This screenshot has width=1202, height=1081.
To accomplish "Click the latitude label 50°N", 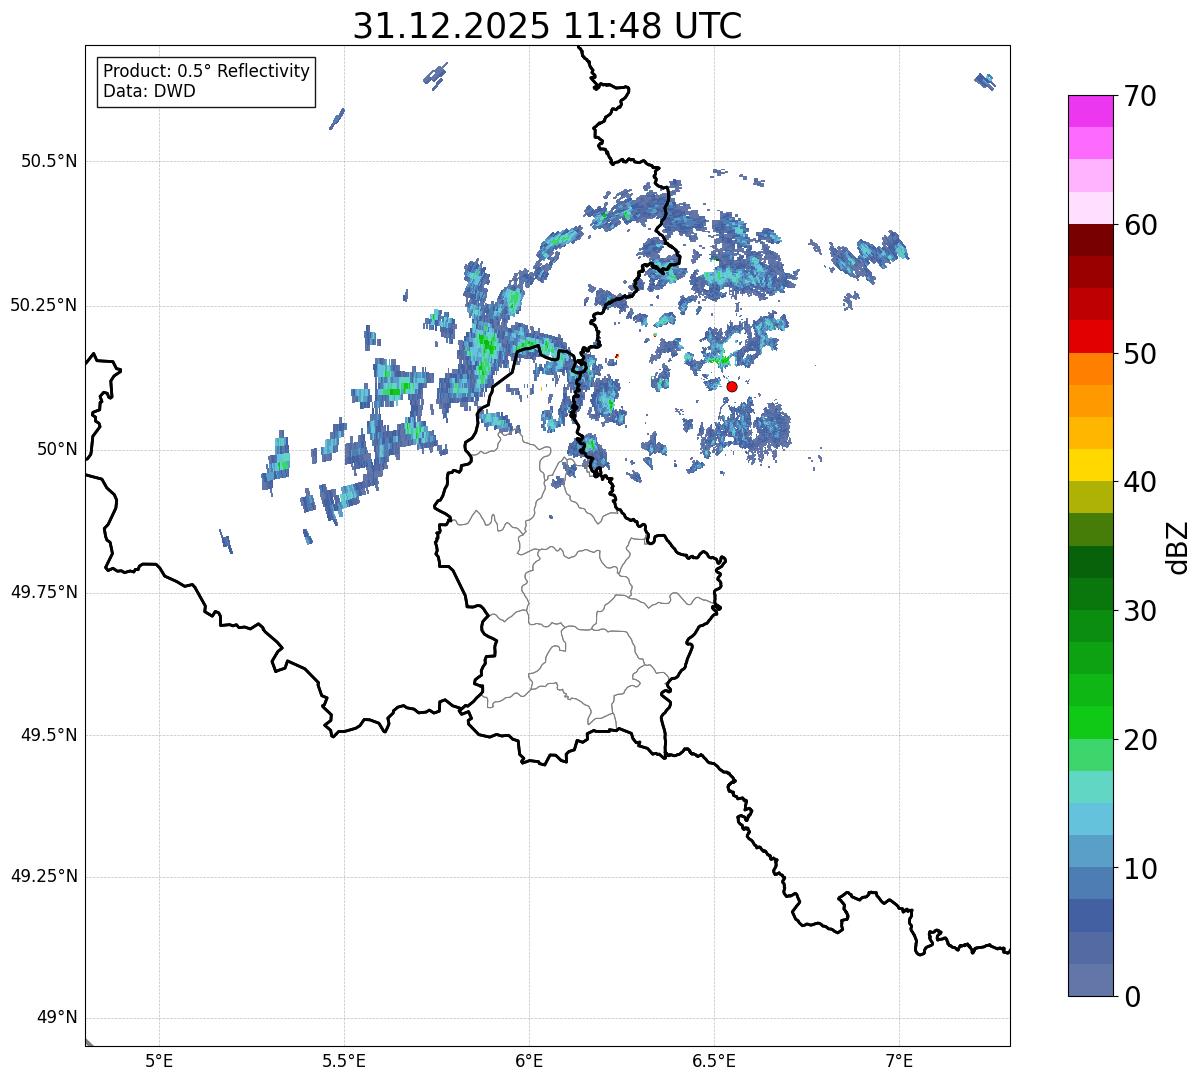I will (x=57, y=449).
